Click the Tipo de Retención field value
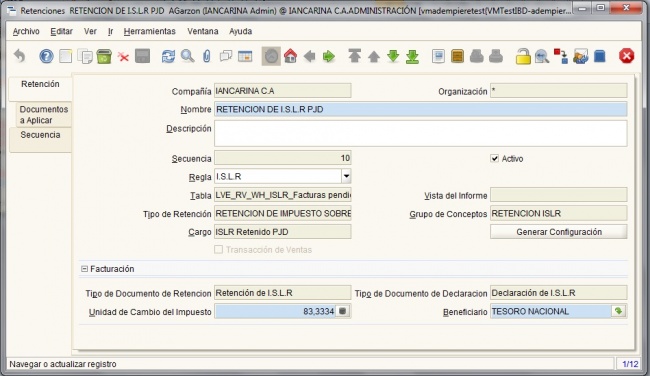This screenshot has height=376, width=650. [x=283, y=213]
